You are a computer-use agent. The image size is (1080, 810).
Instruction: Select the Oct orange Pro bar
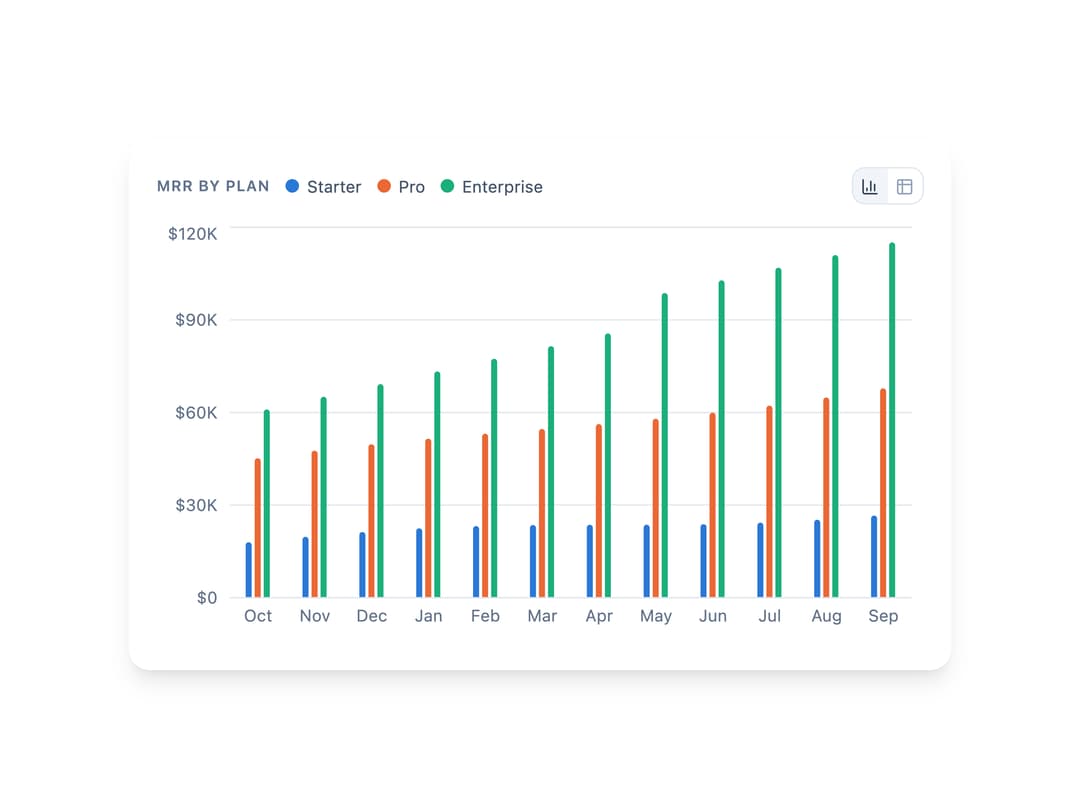[258, 528]
